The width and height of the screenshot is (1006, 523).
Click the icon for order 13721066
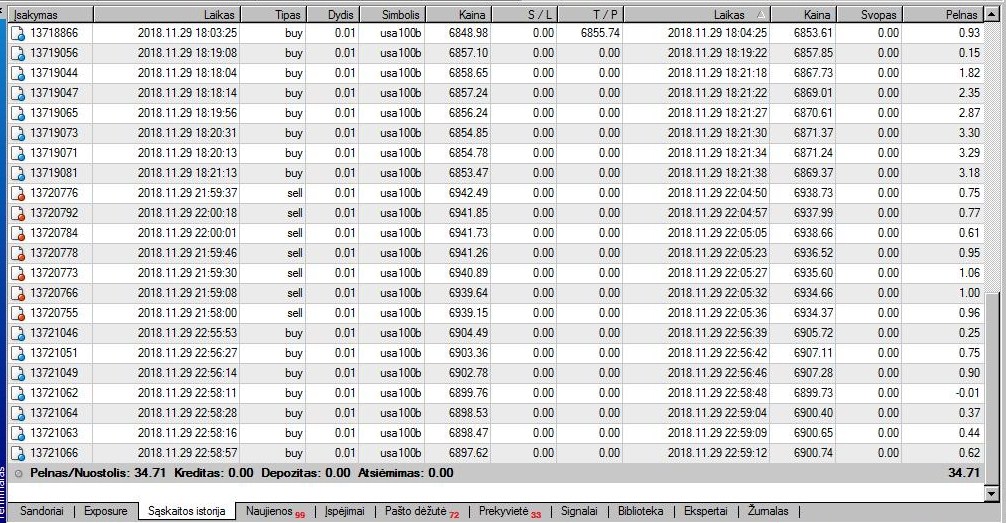17,453
